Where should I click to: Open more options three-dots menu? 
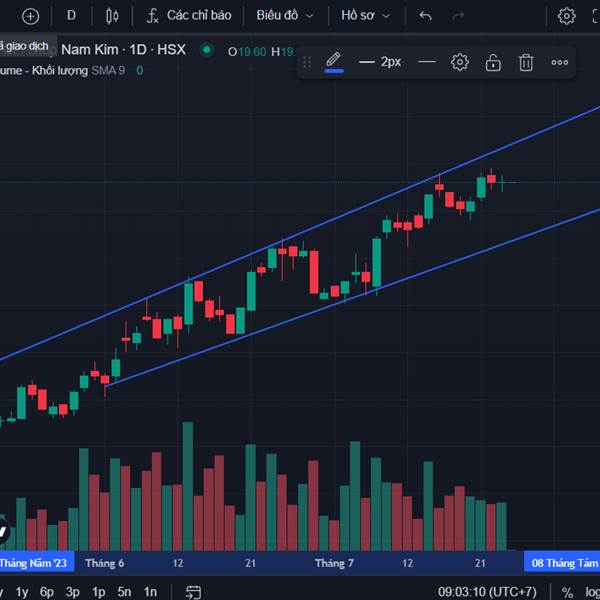coord(559,62)
